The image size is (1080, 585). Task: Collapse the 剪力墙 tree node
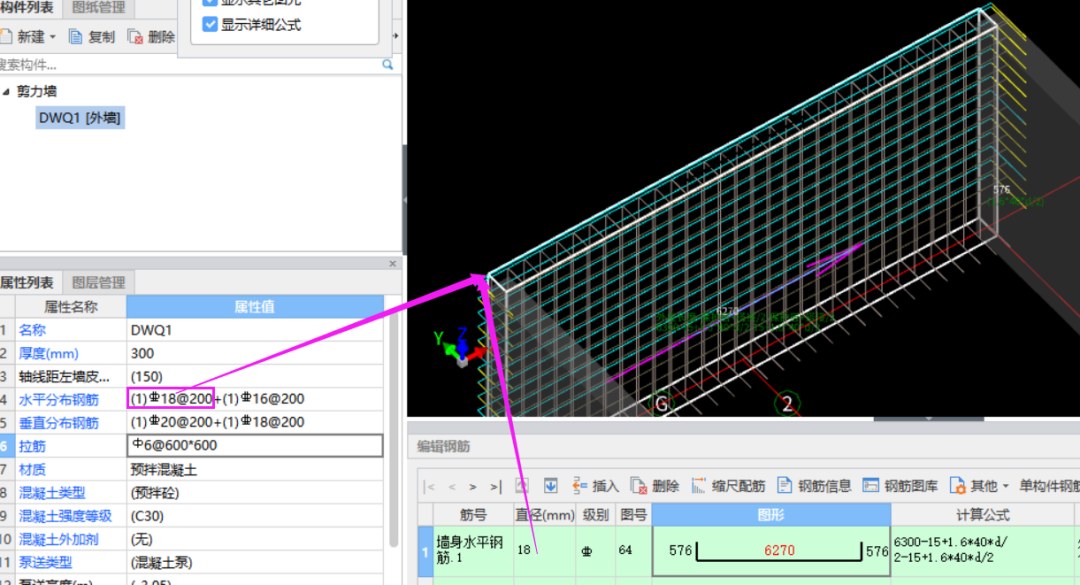pos(6,91)
